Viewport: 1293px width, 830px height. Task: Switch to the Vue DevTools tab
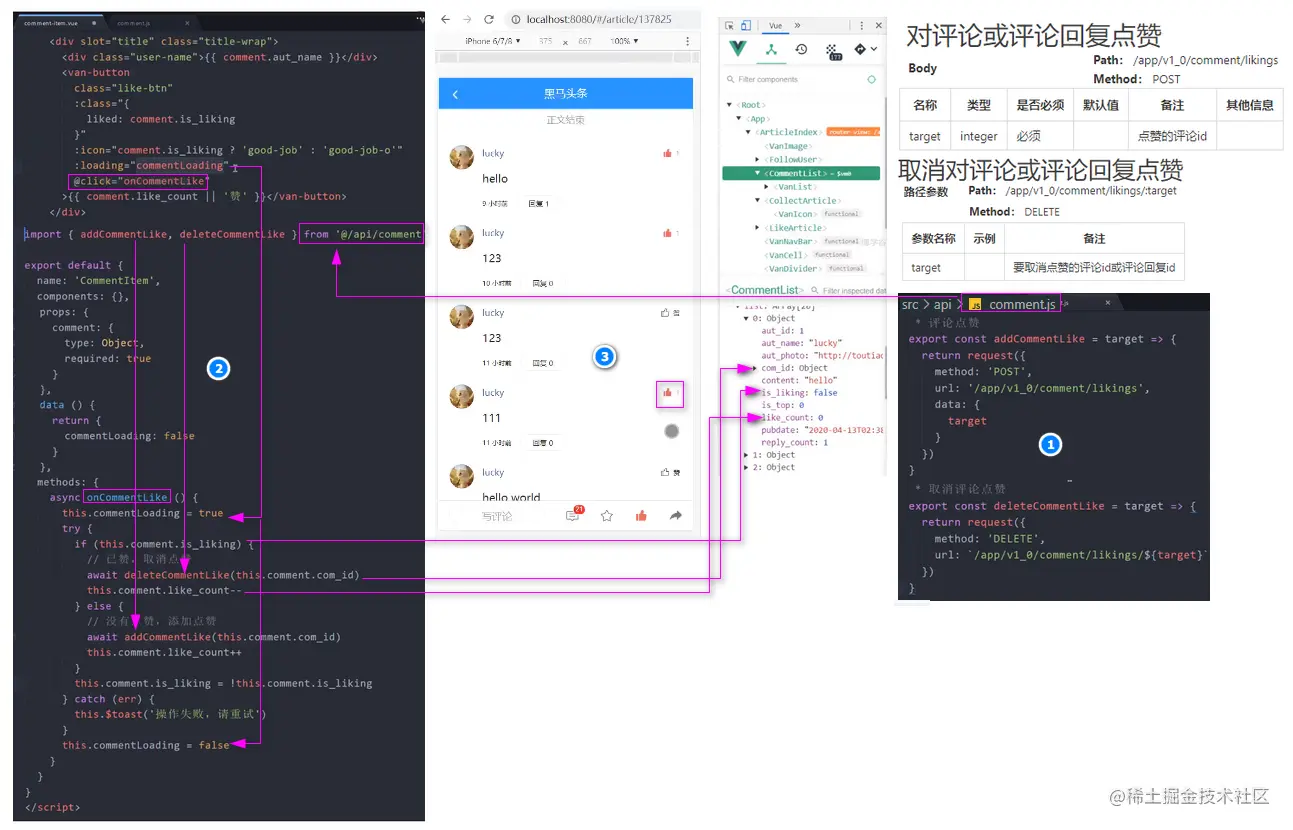pyautogui.click(x=776, y=25)
